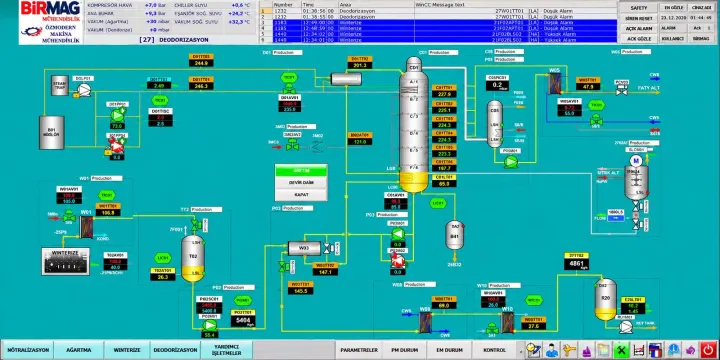Open the language flag icon
Image resolution: width=720 pixels, height=360 pixels.
pyautogui.click(x=655, y=349)
